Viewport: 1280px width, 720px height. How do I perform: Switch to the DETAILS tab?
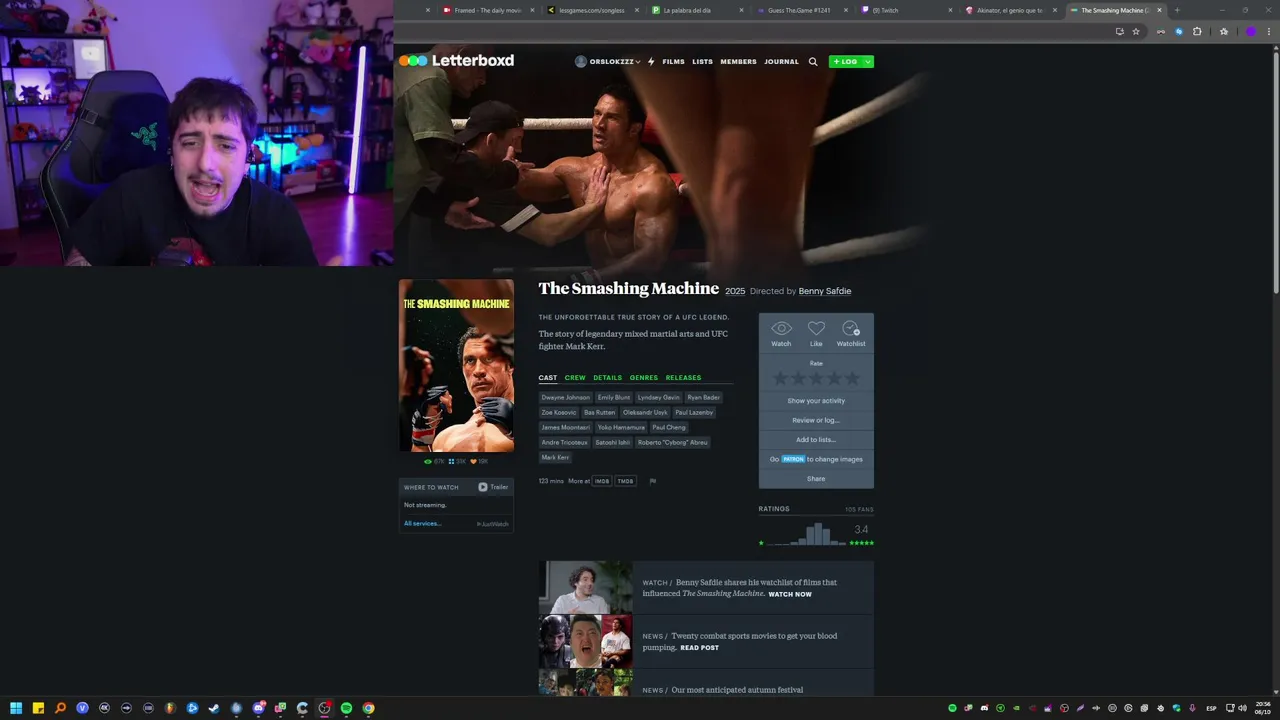click(607, 378)
